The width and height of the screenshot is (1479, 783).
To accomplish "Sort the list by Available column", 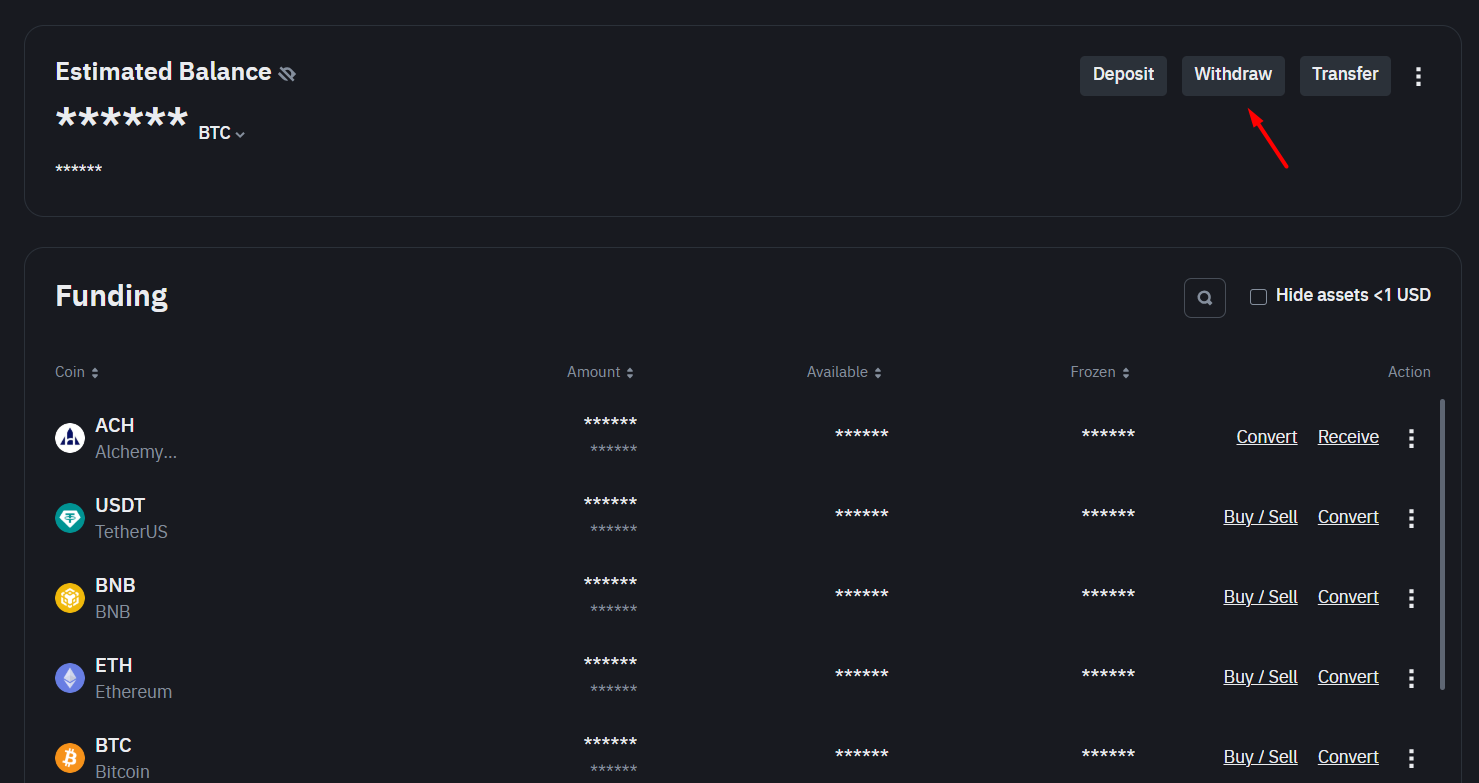I will (x=844, y=372).
